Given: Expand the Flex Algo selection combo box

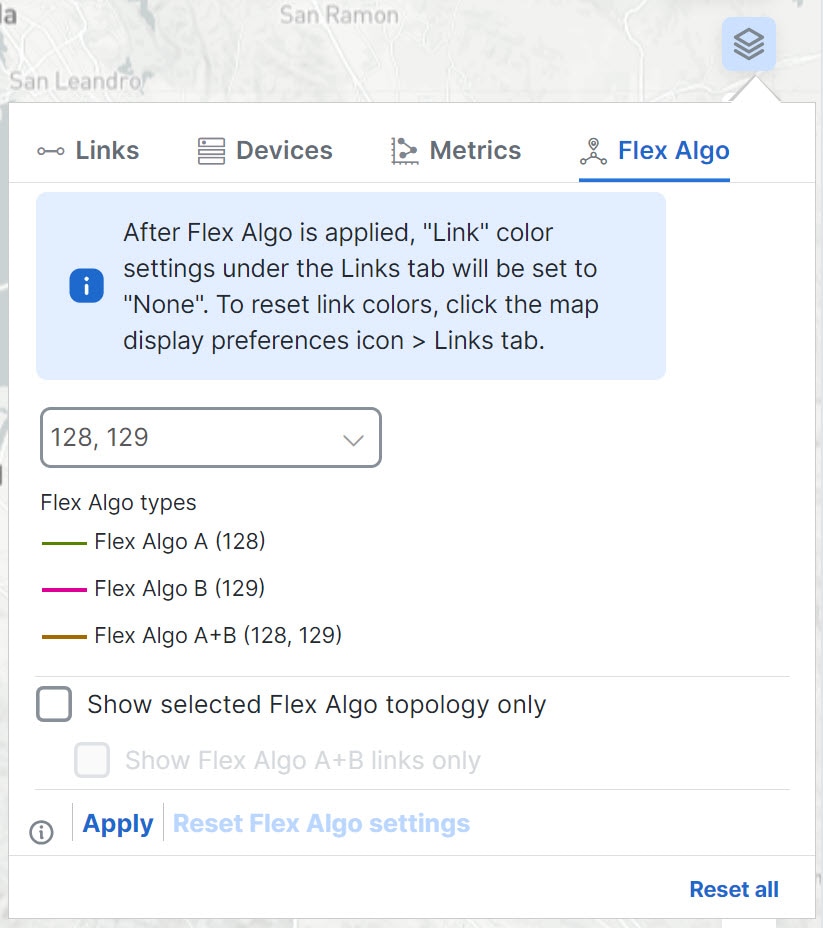Looking at the screenshot, I should [210, 438].
